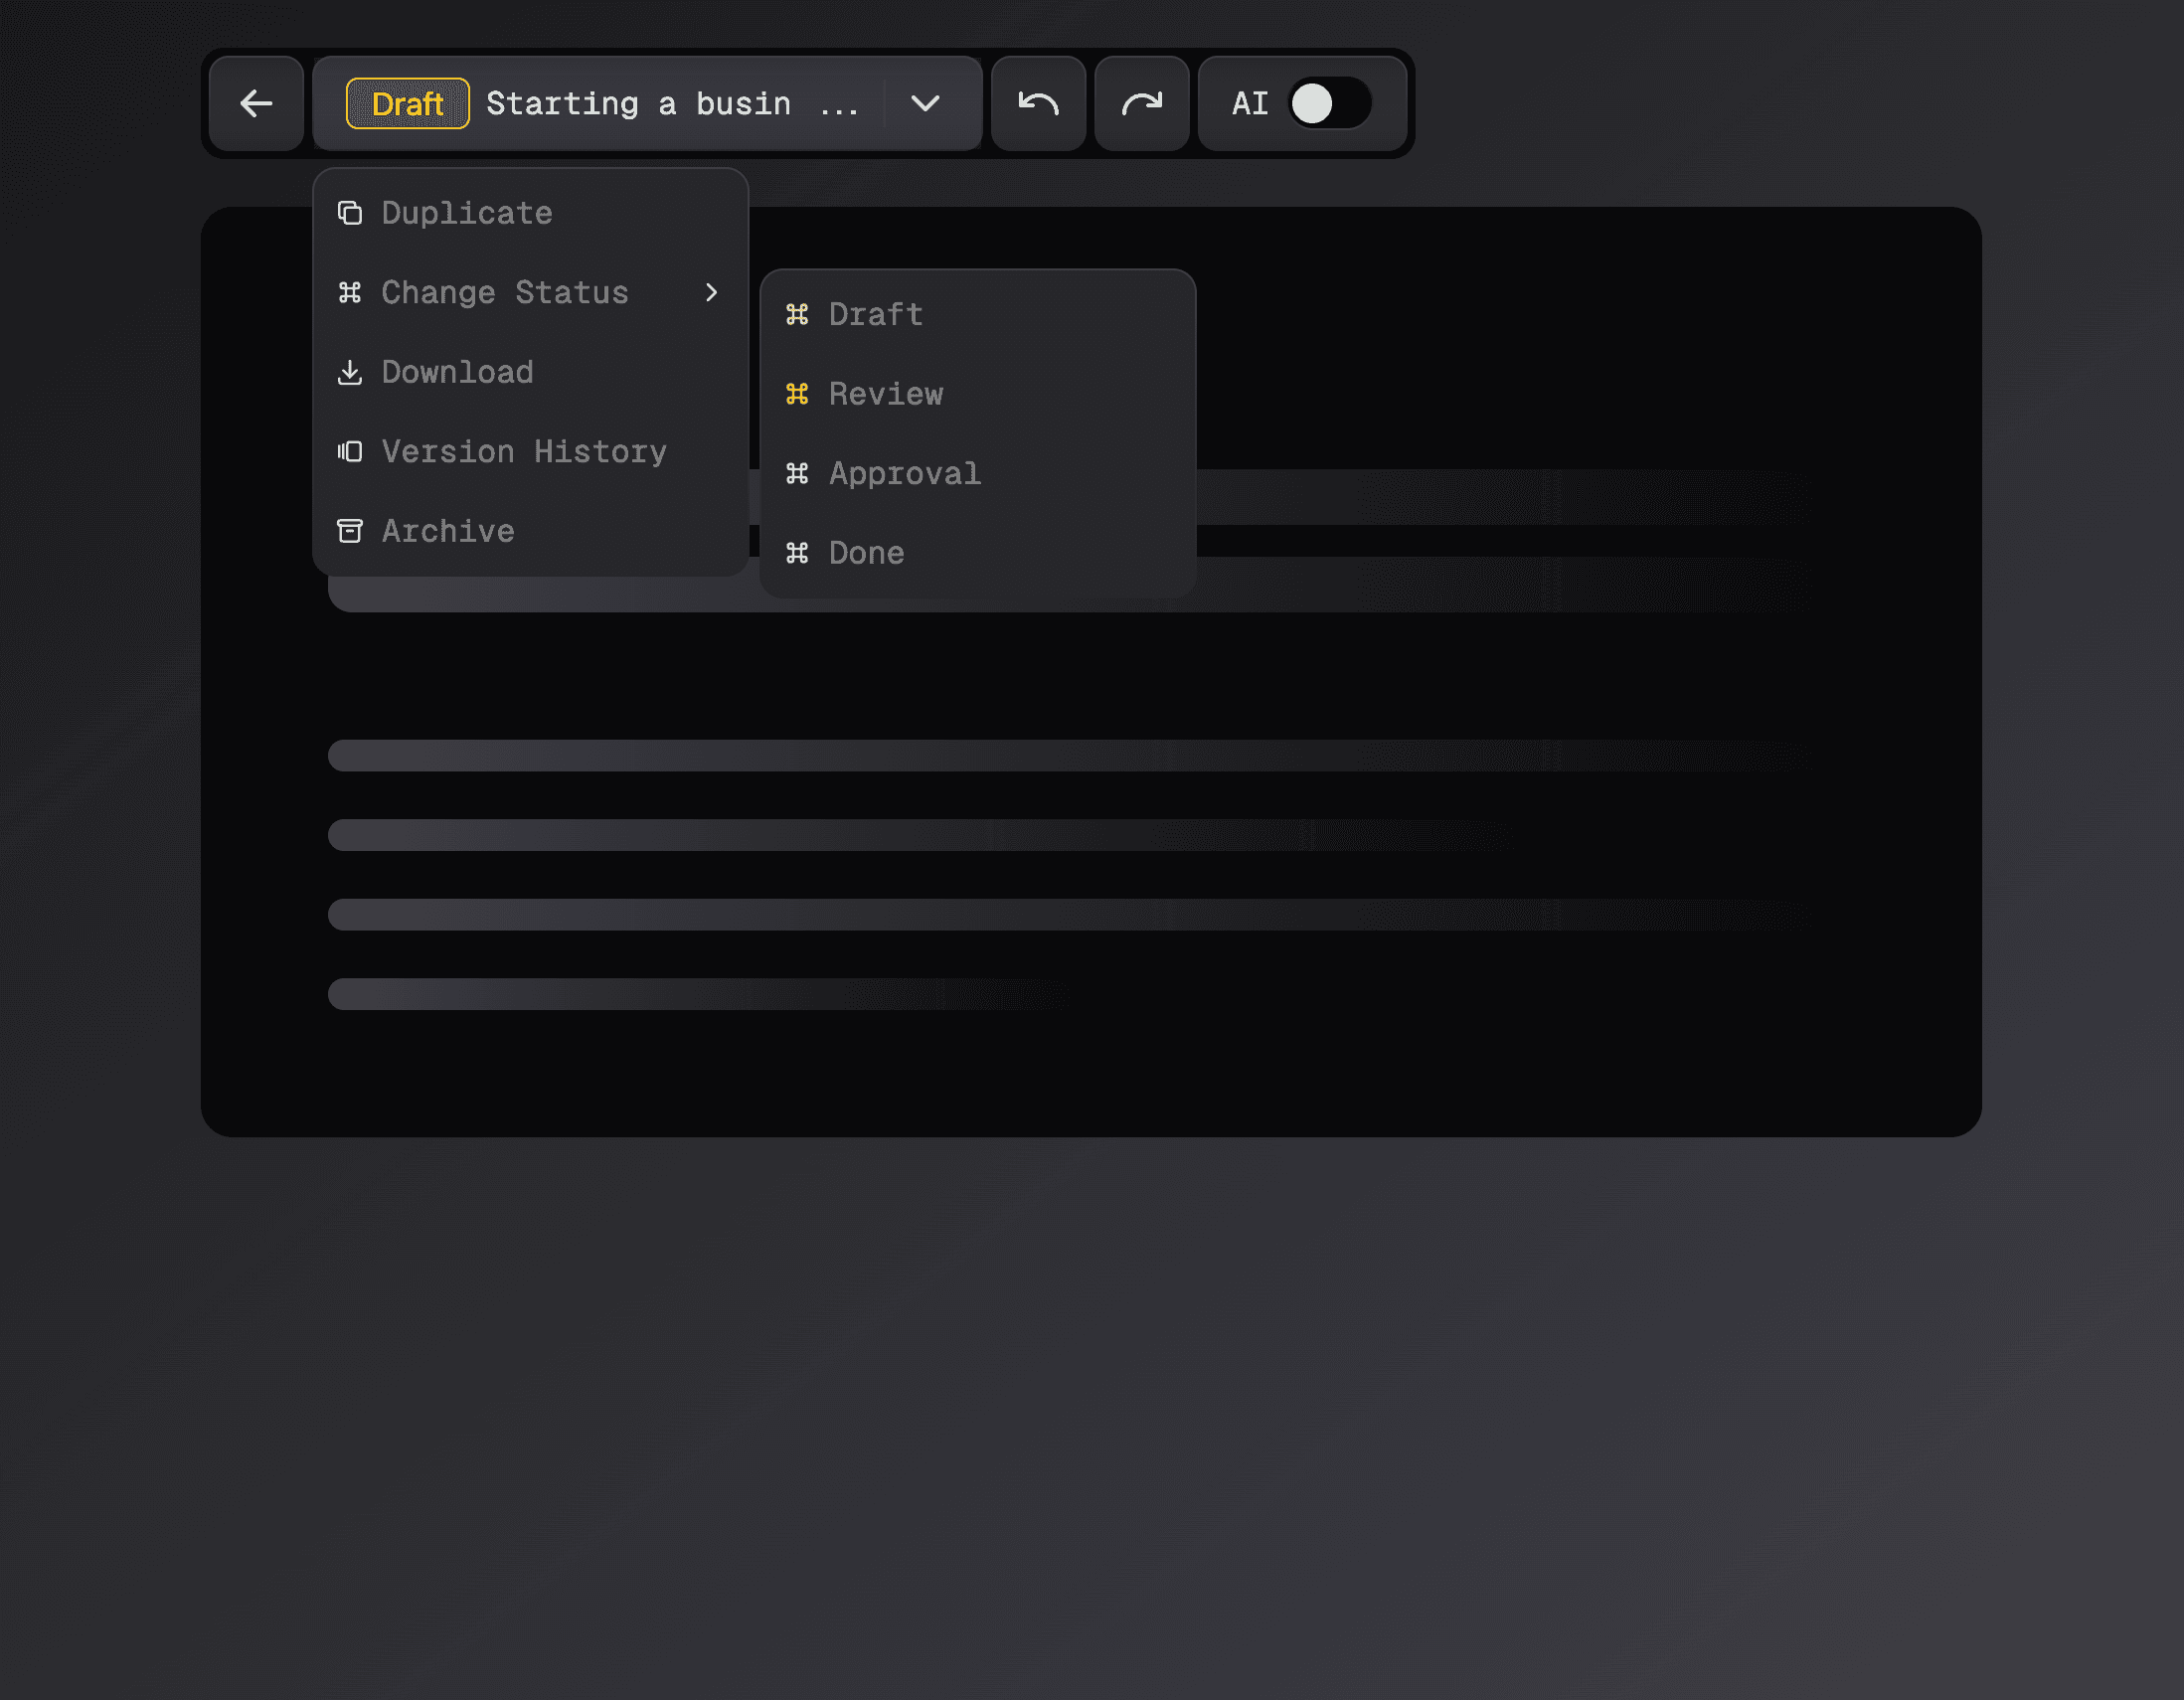The image size is (2184, 1700).
Task: Click the command icon beside Approval
Action: click(797, 473)
